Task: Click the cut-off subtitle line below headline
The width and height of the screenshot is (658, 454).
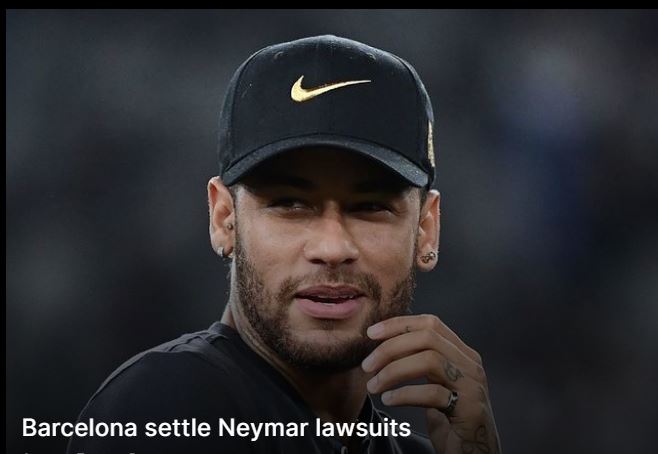Action: 80,452
